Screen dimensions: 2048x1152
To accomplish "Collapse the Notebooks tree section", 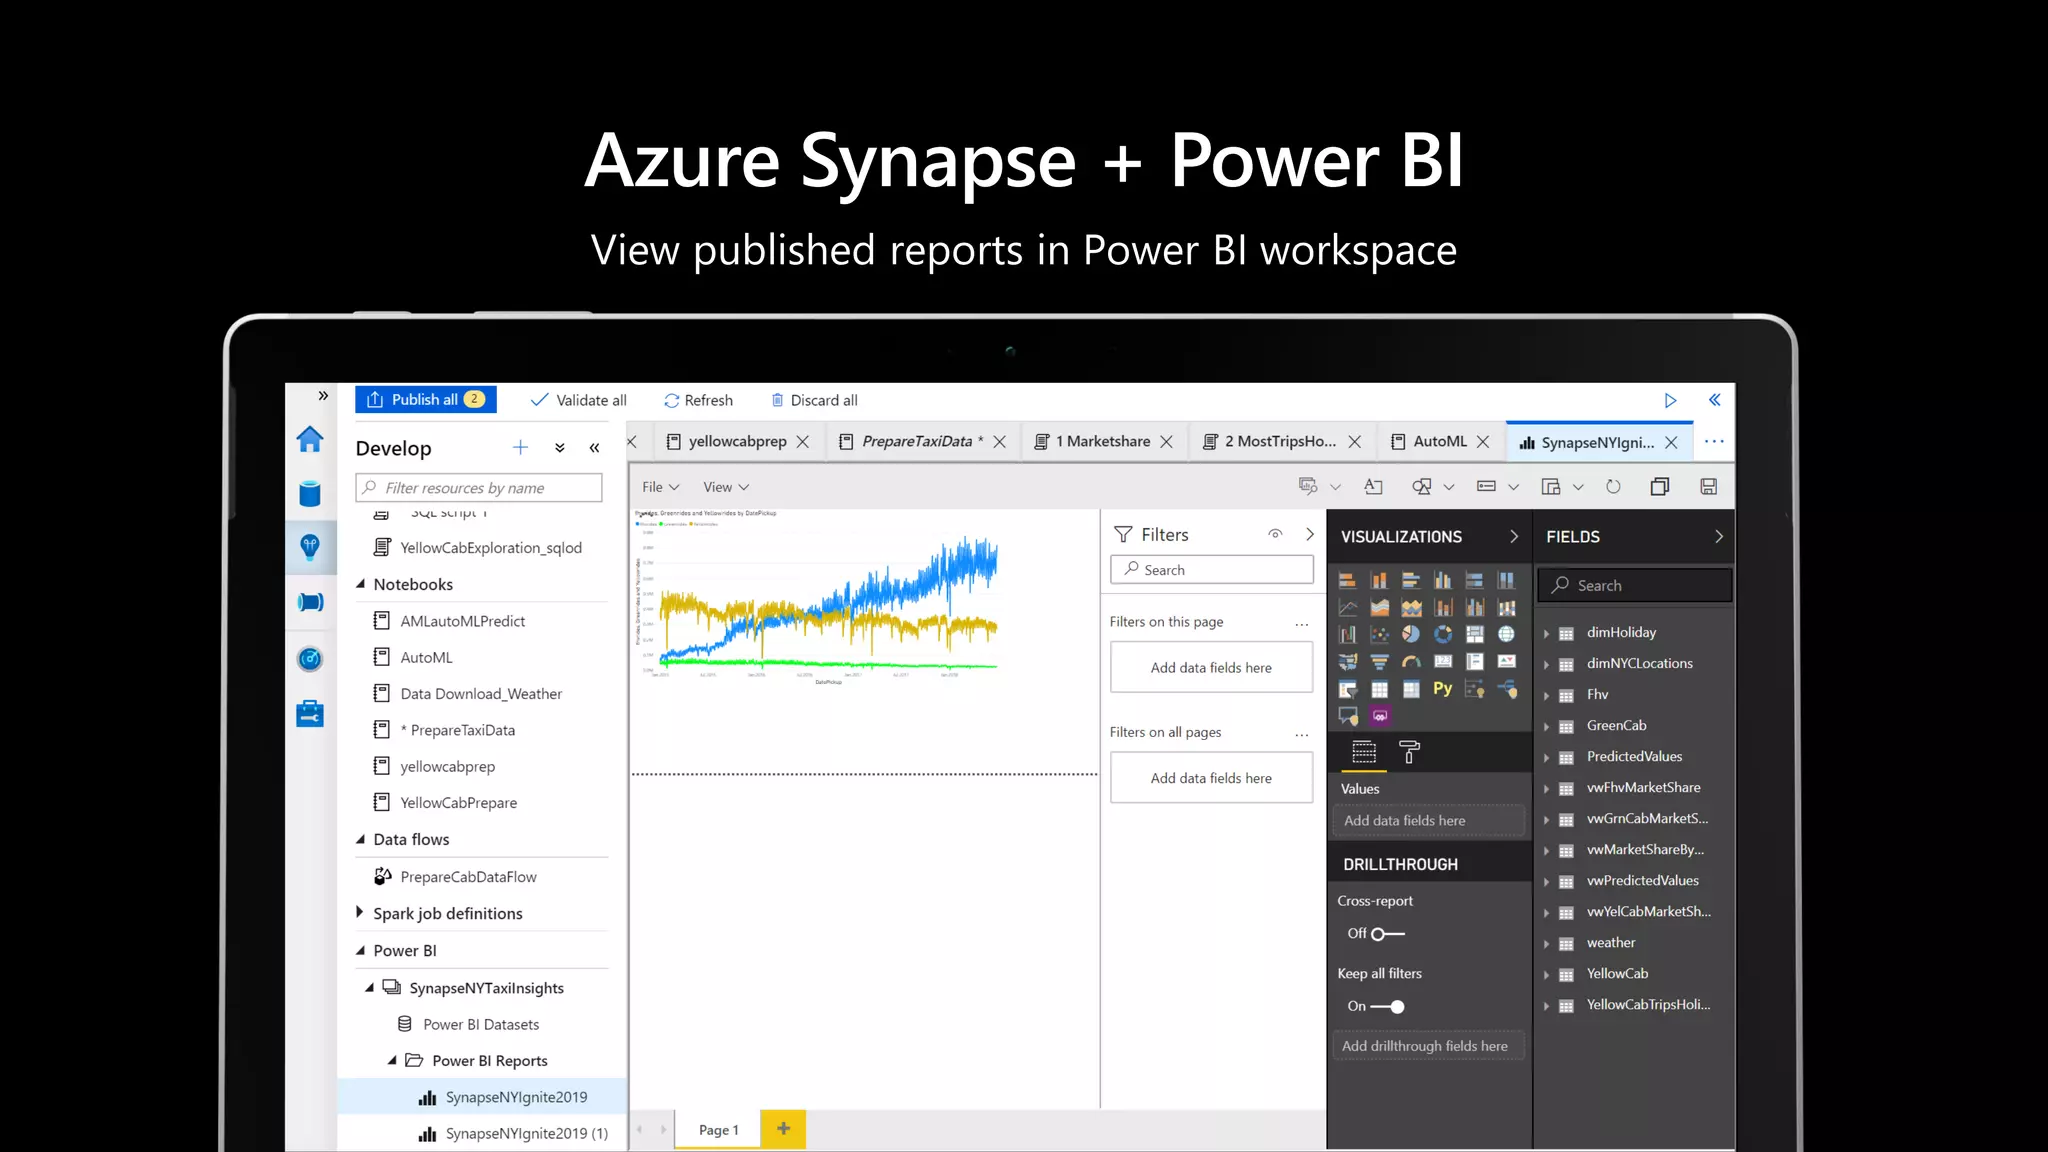I will point(361,584).
